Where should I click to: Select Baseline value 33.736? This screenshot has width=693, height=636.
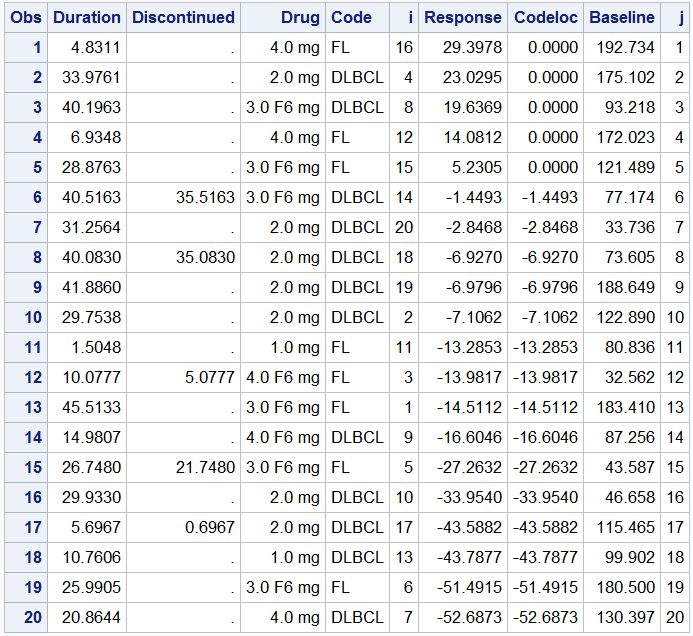click(630, 228)
